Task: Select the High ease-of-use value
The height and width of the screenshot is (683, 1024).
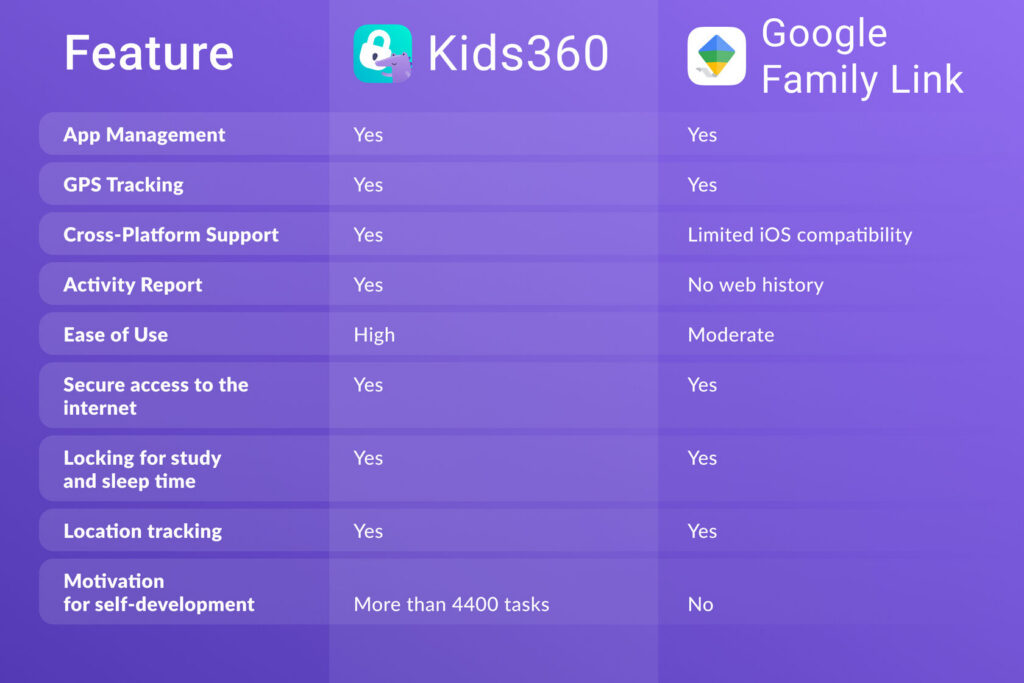Action: coord(374,335)
